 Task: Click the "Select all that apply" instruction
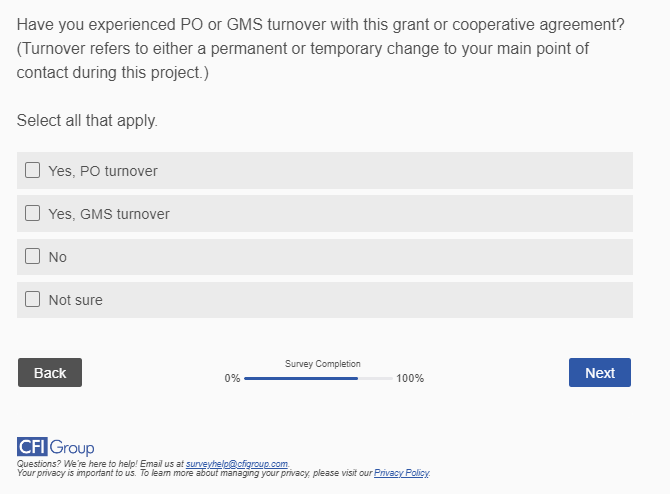87,121
